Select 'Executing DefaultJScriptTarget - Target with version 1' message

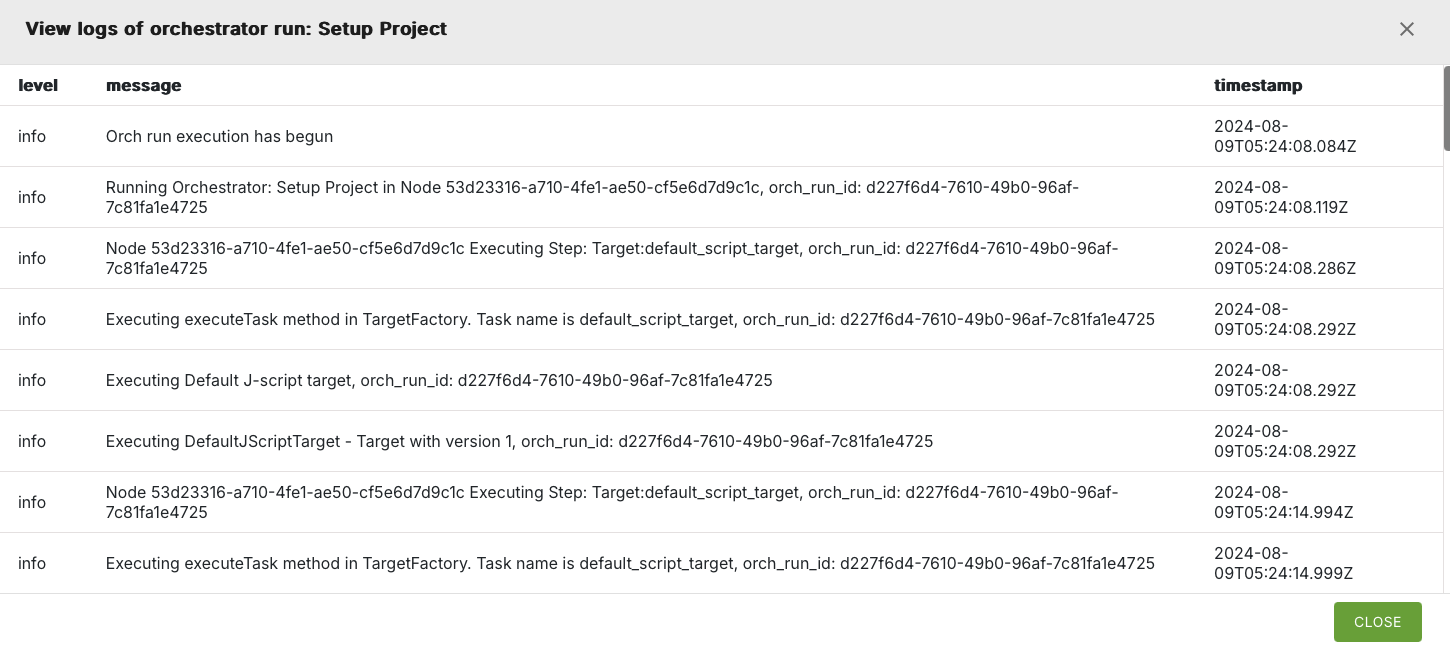click(x=519, y=441)
